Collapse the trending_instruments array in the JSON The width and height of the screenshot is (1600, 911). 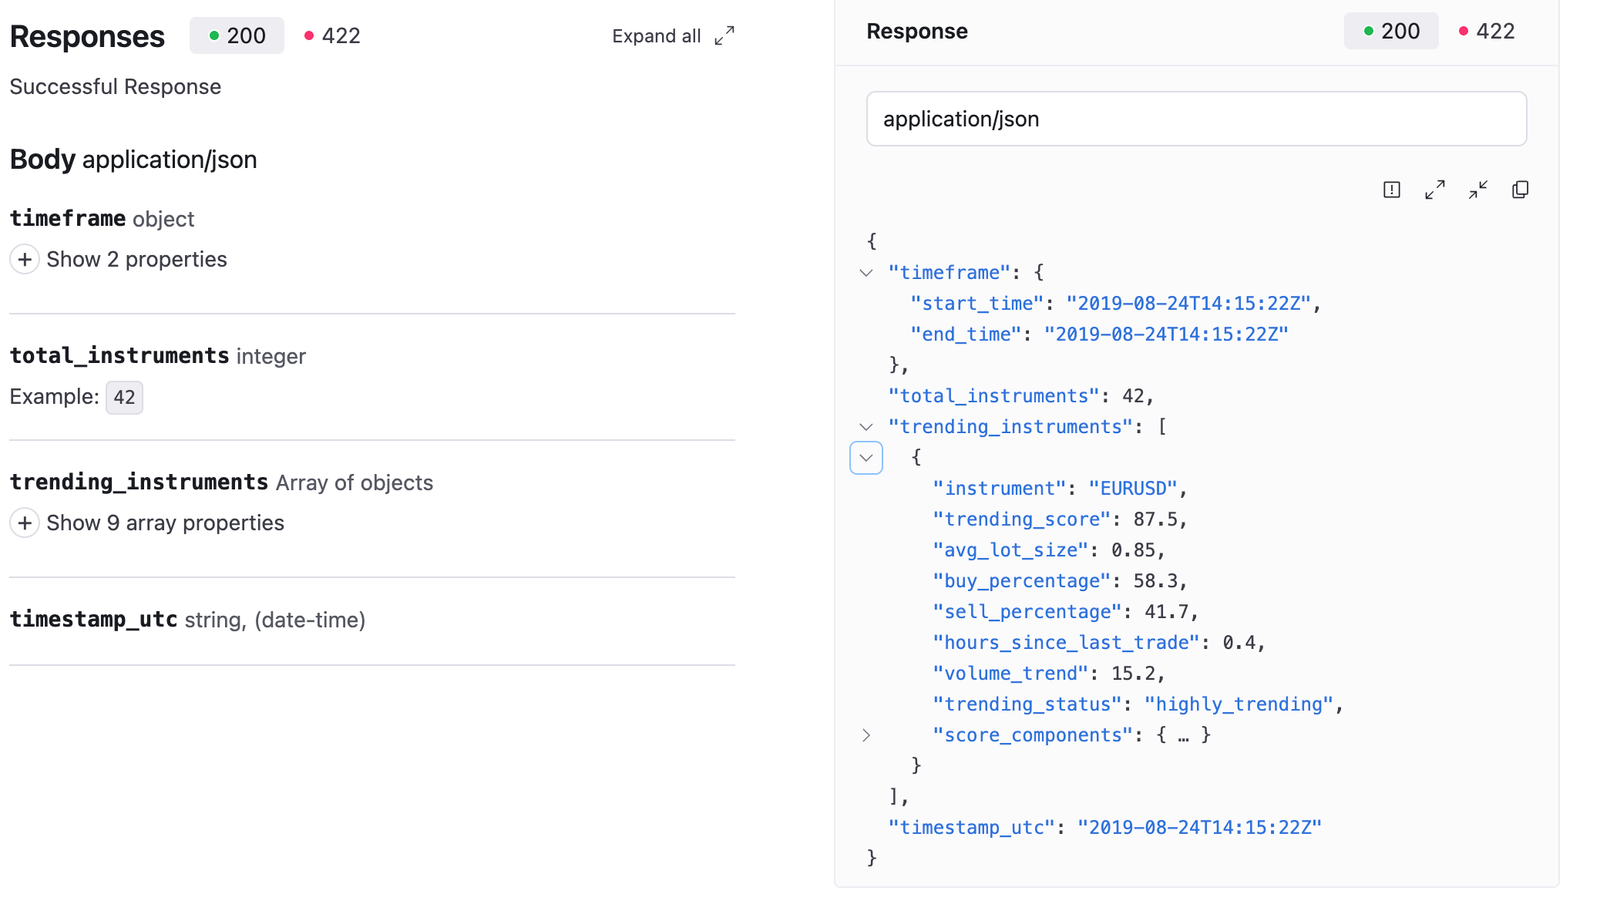[866, 427]
